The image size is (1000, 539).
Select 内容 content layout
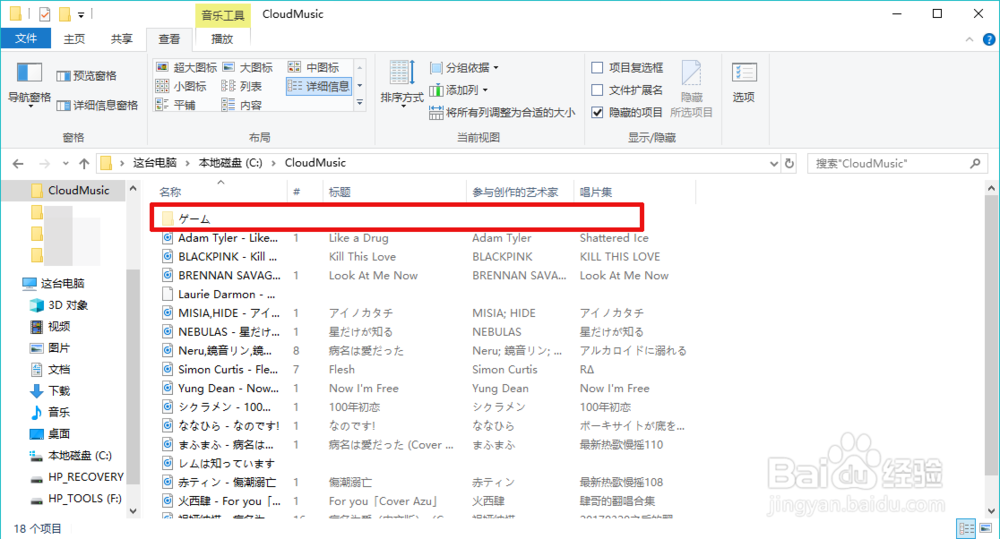(x=242, y=105)
